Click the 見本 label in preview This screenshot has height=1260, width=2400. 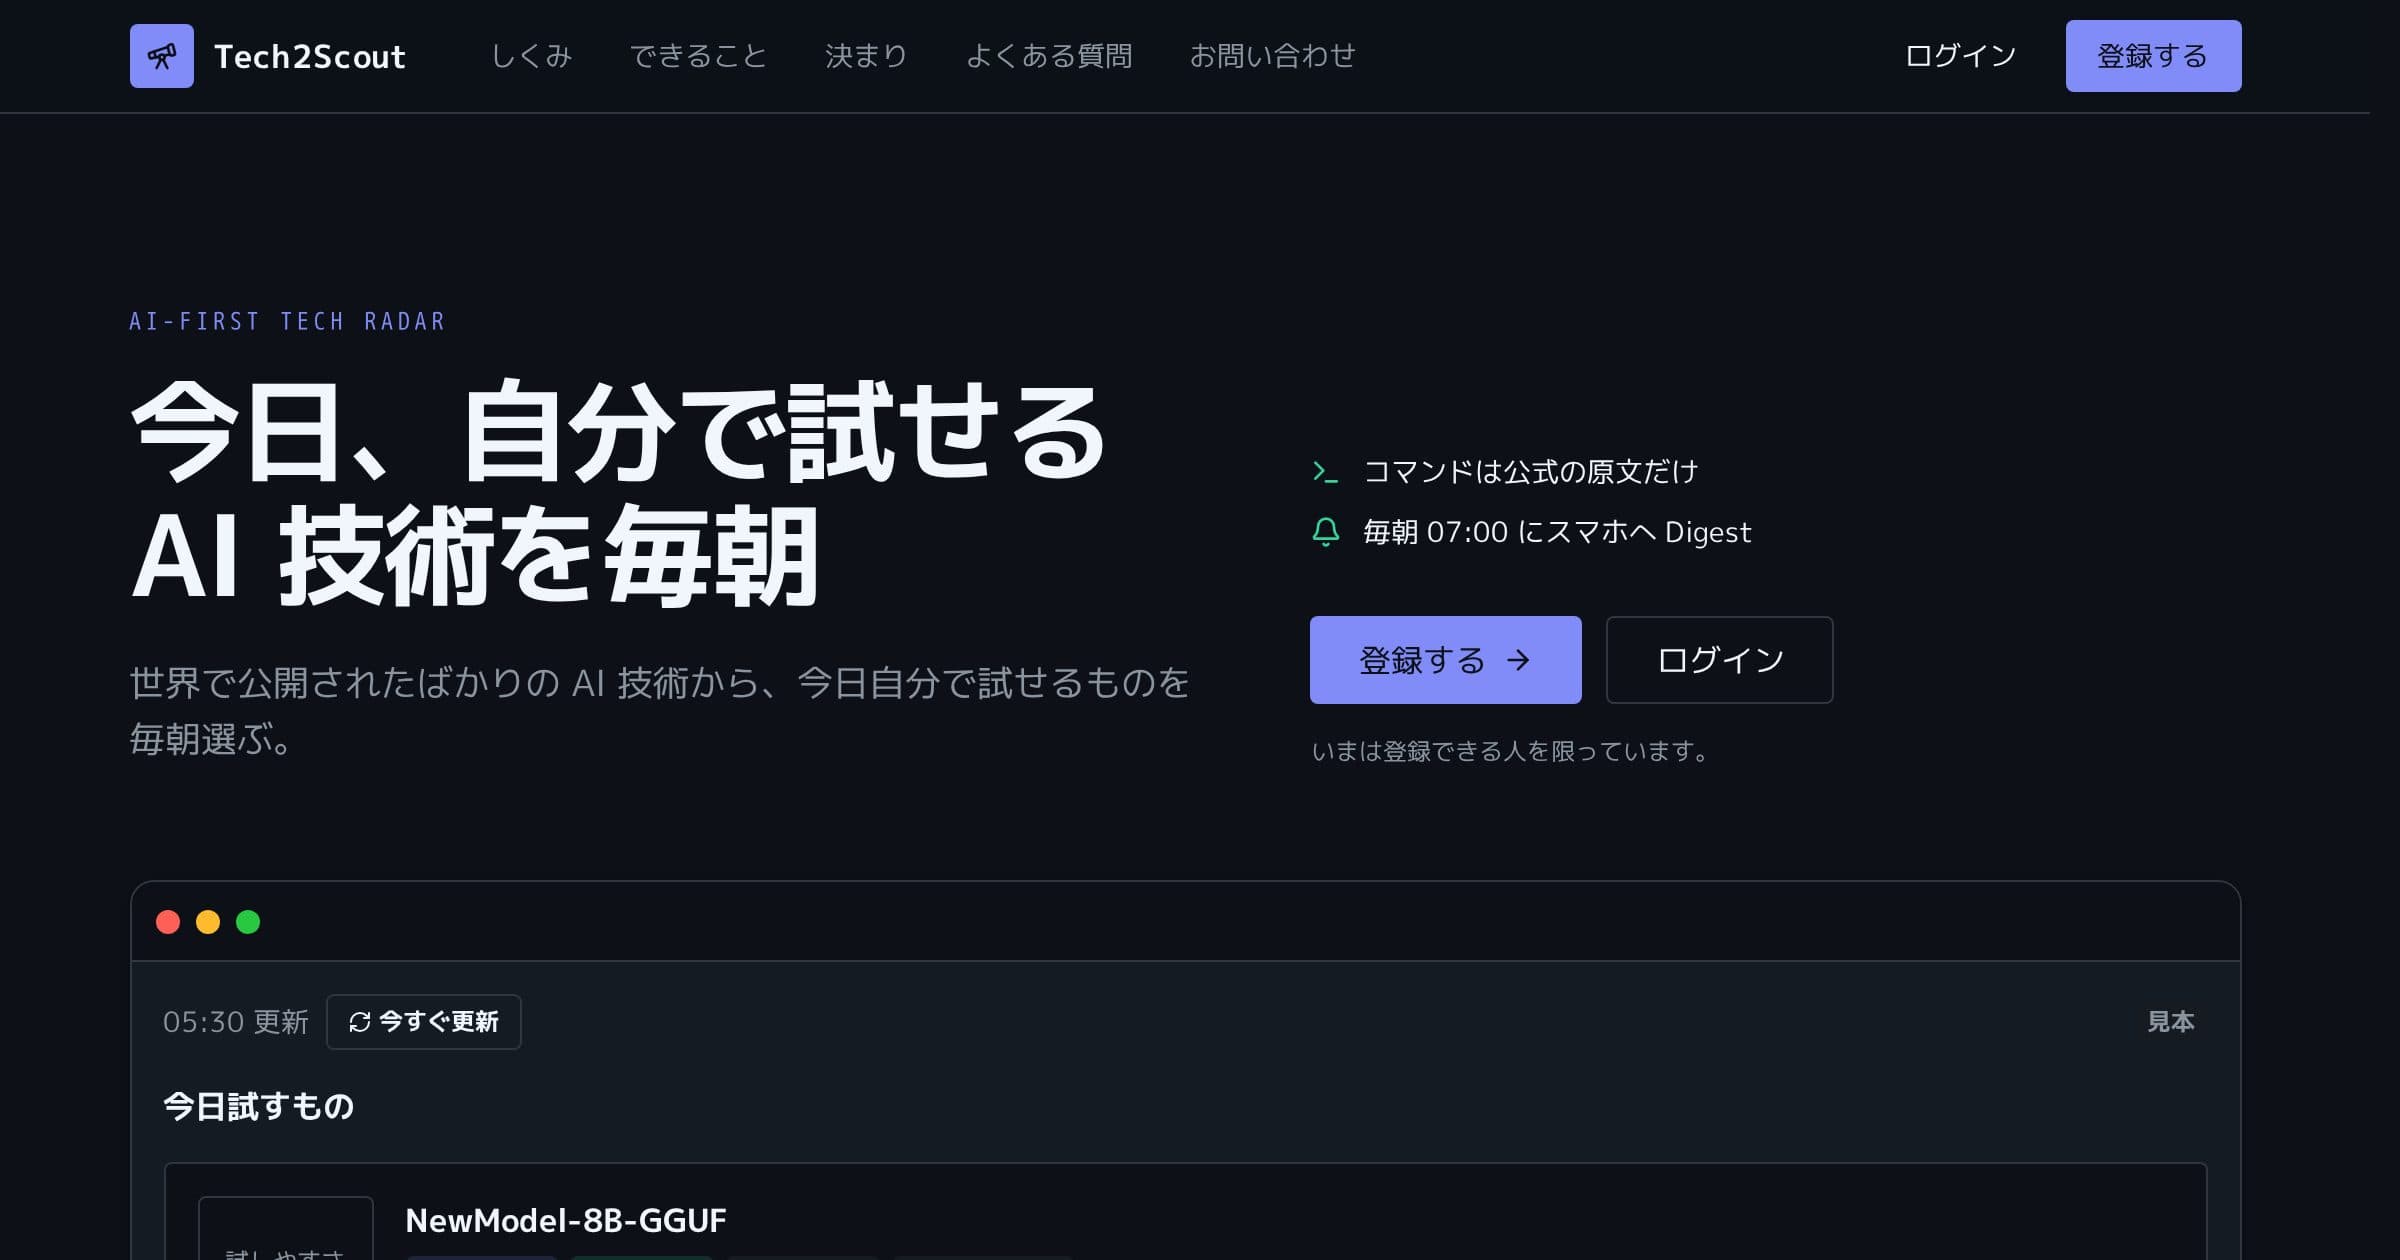[x=2171, y=1022]
